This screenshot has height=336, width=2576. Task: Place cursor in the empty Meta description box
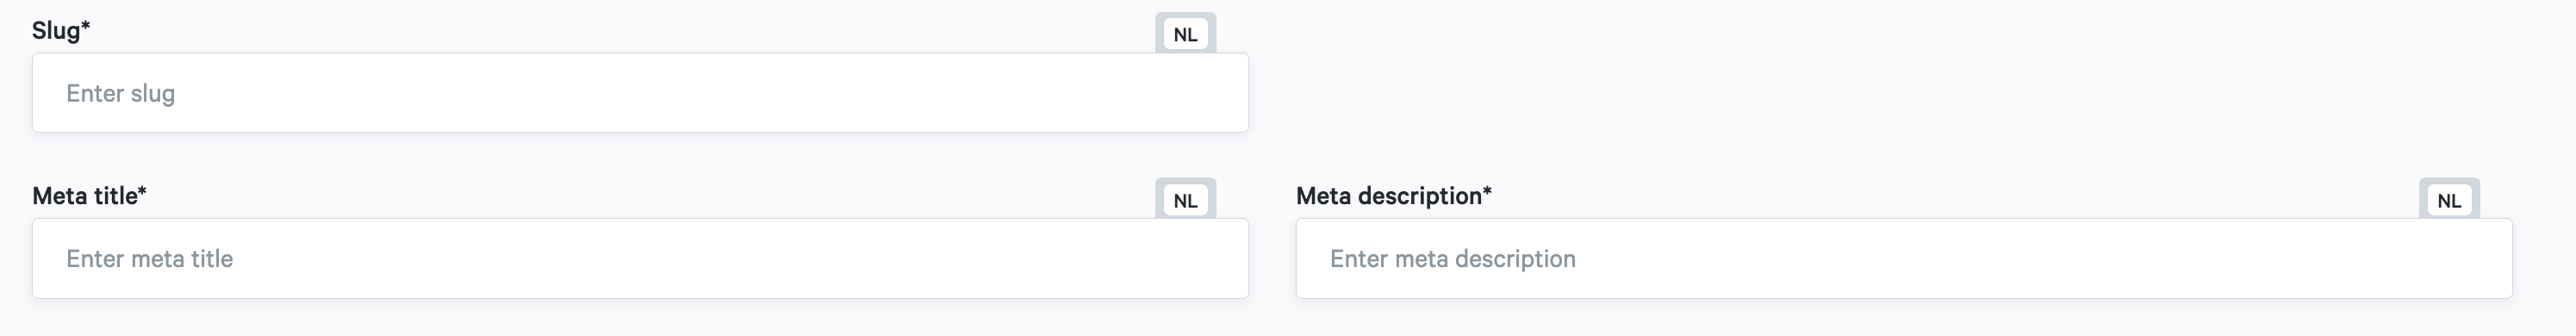1904,258
